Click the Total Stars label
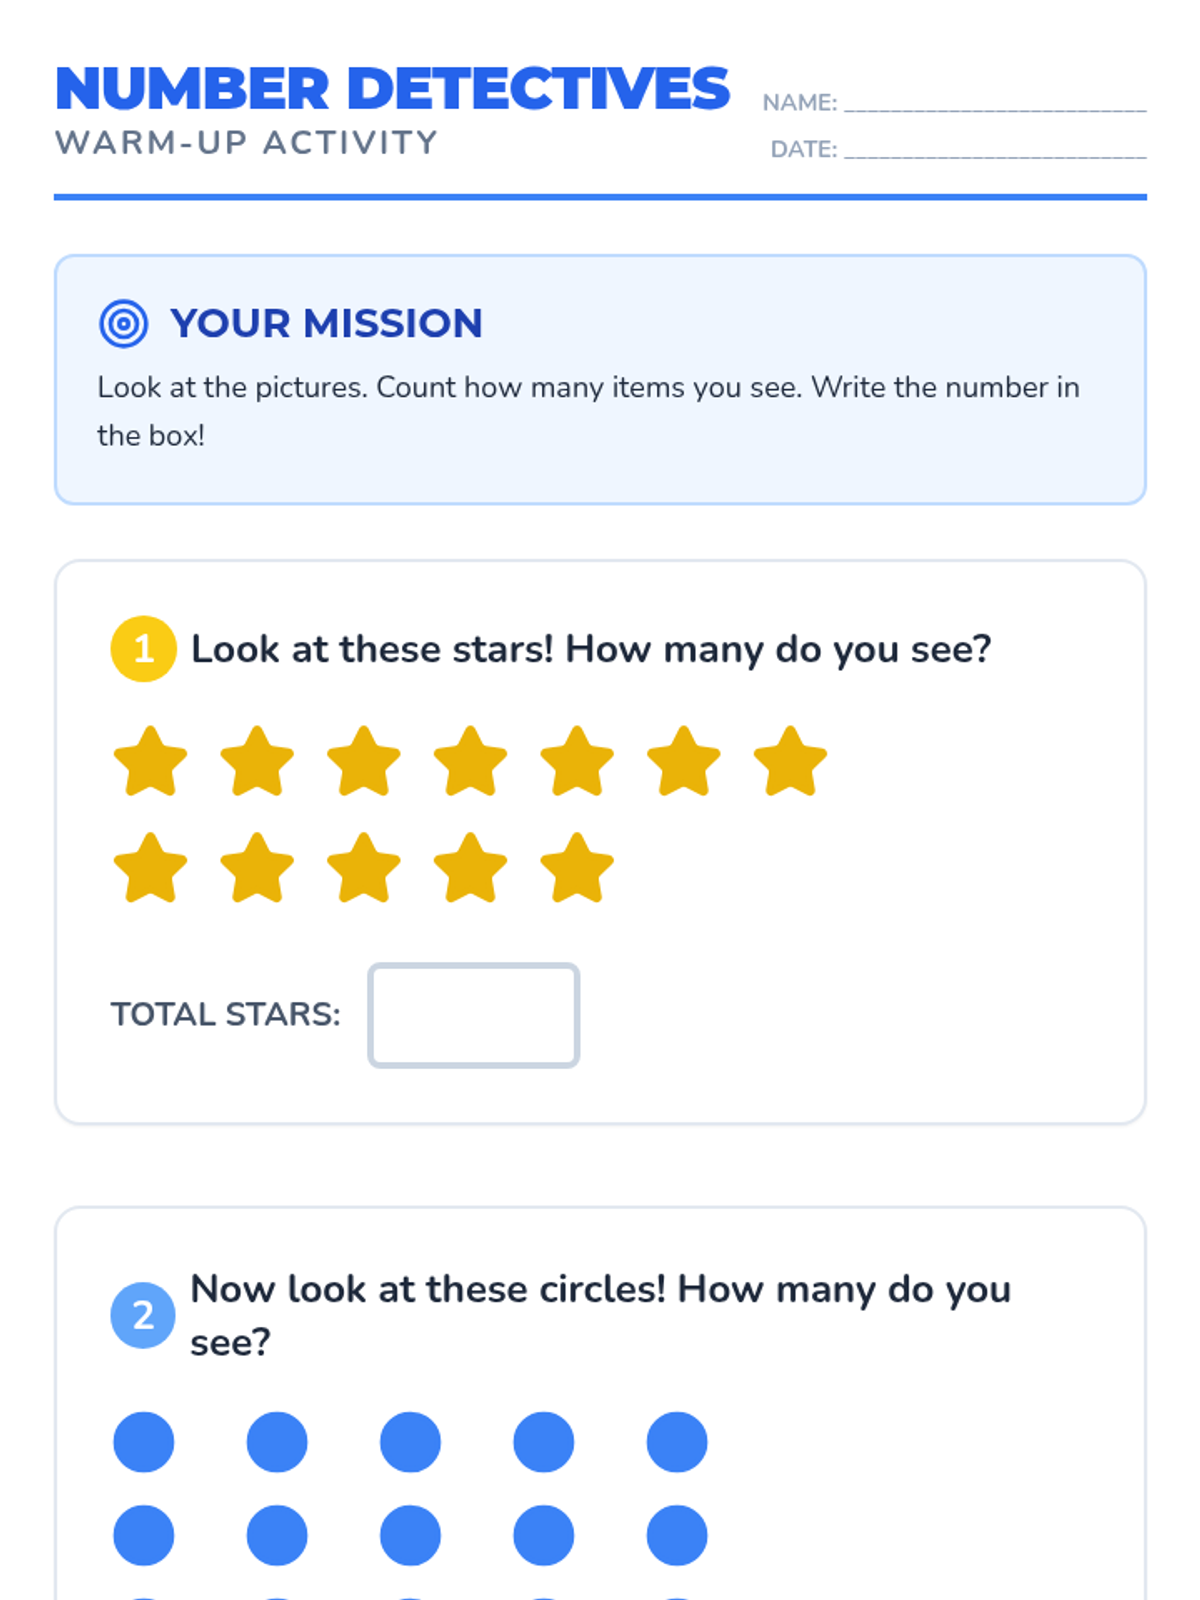The image size is (1200, 1600). pyautogui.click(x=226, y=1015)
